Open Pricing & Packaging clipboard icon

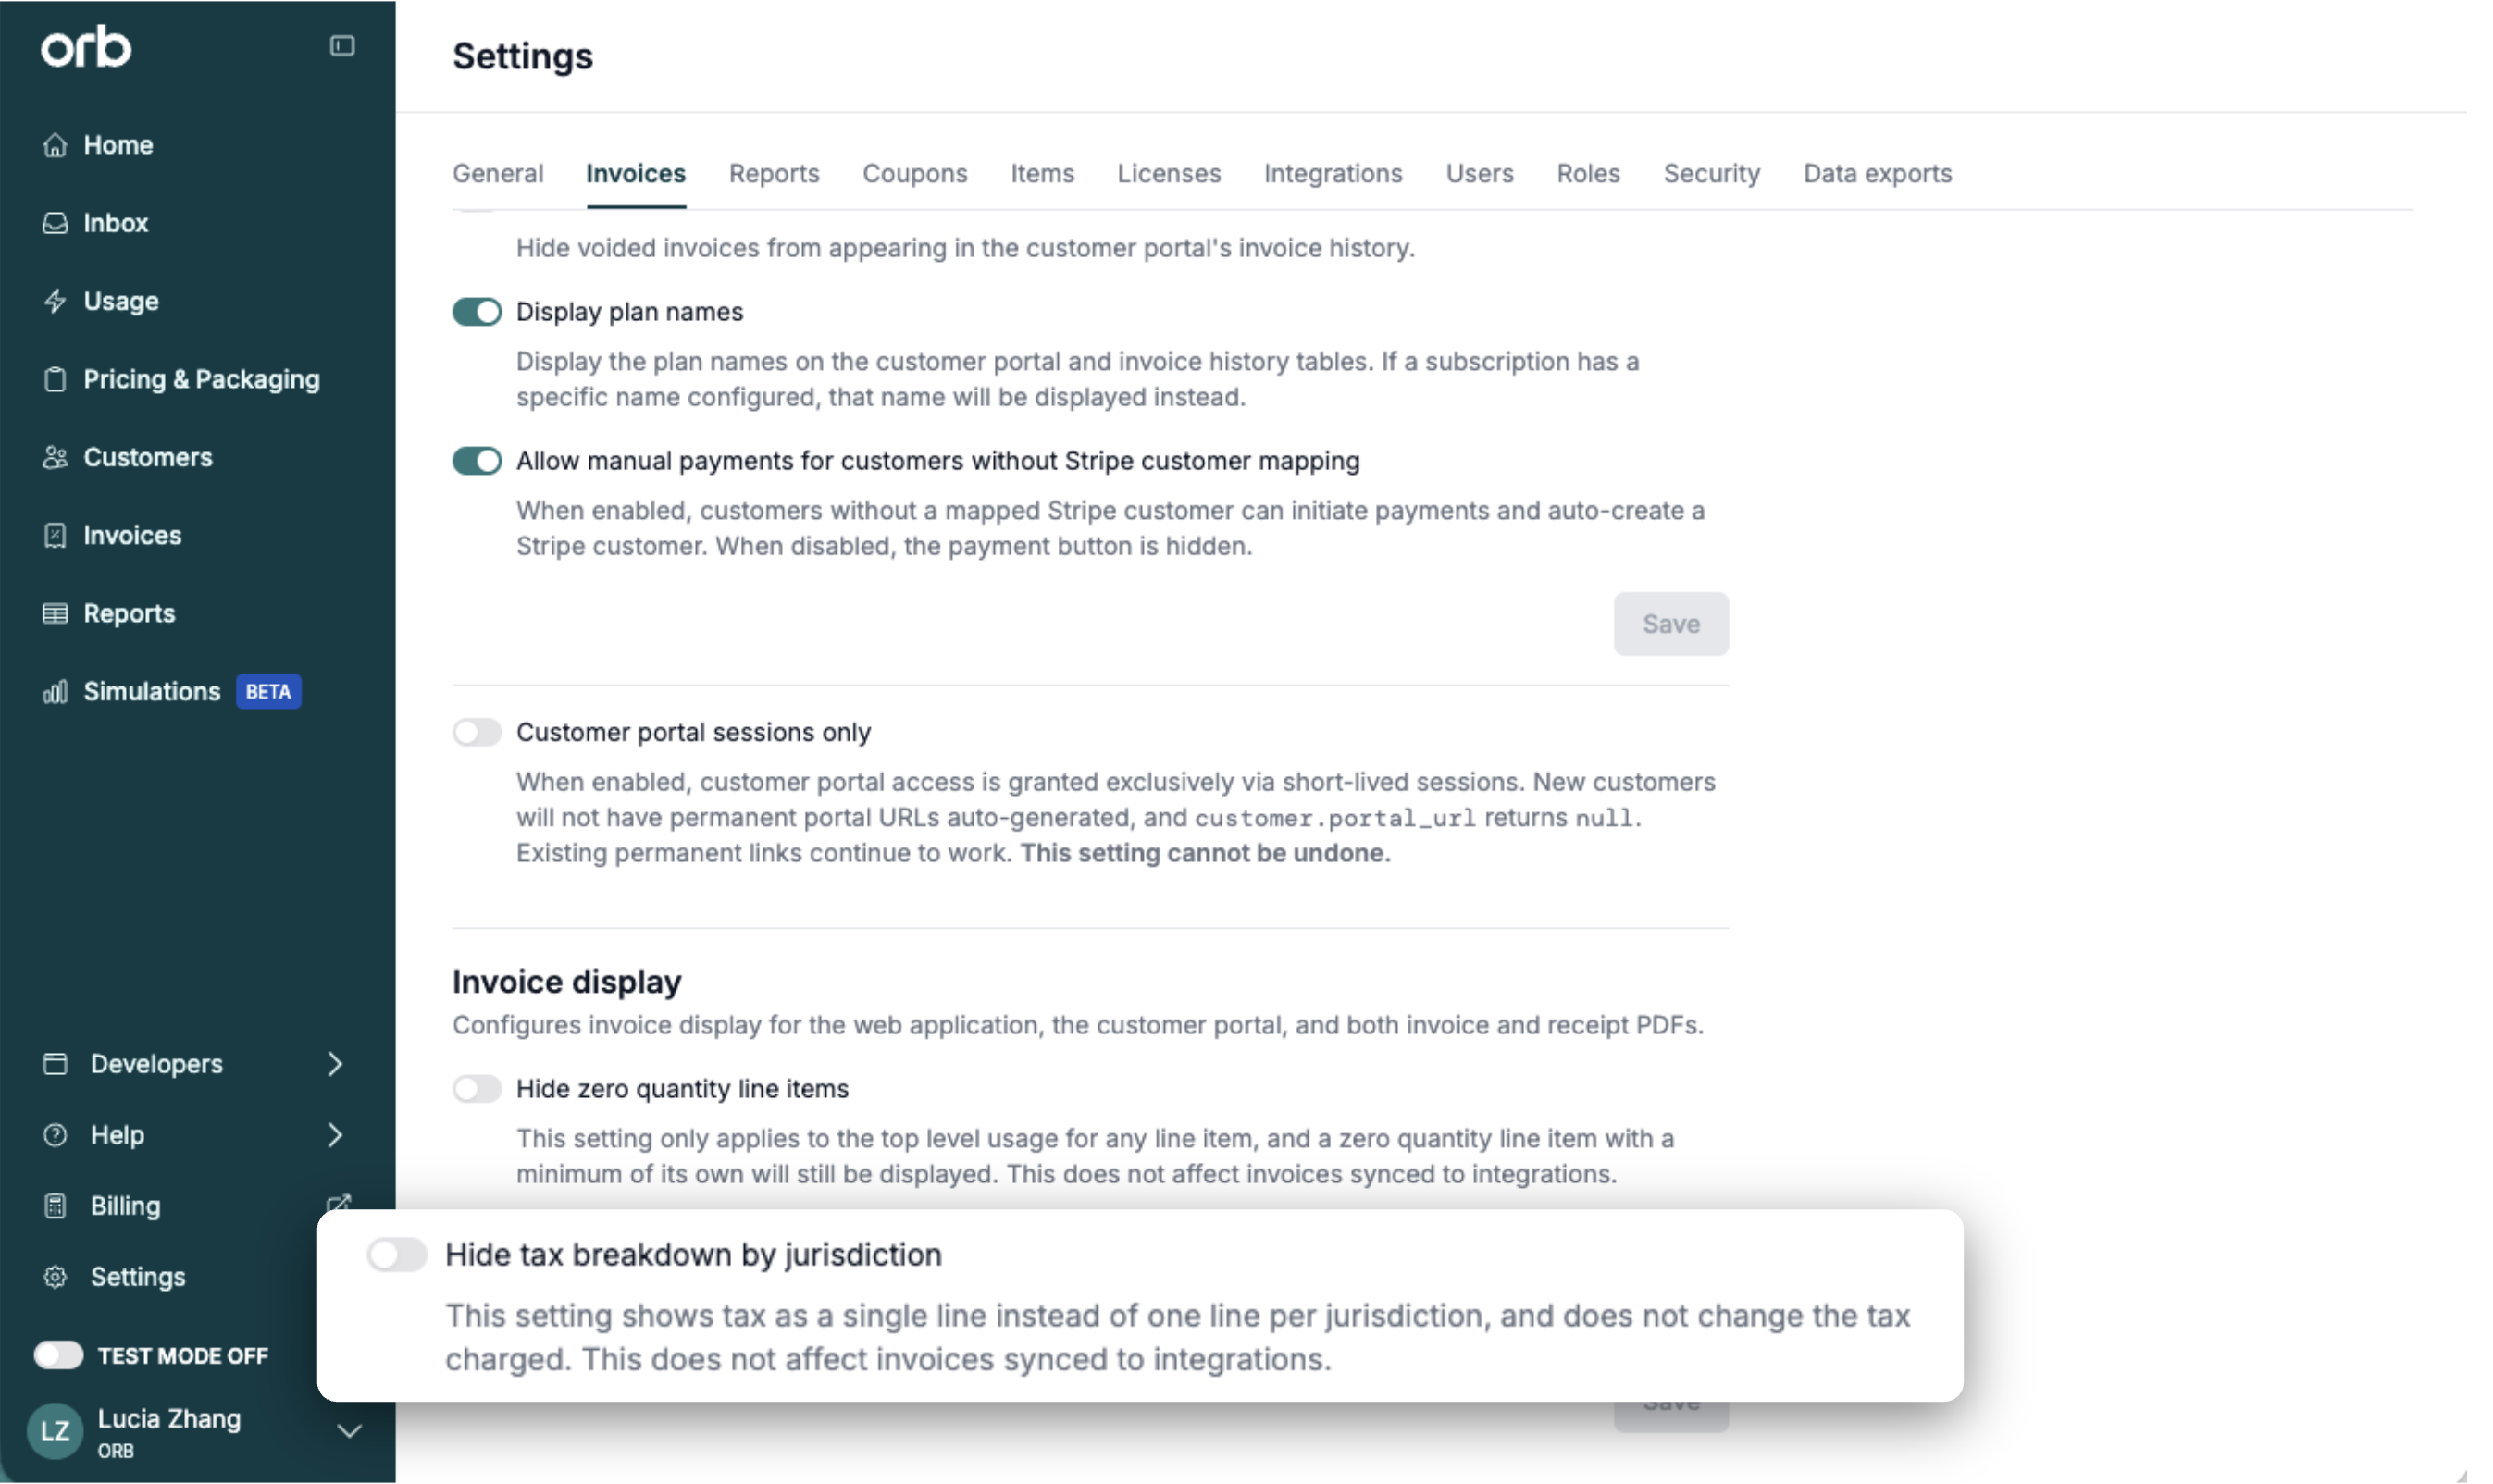[55, 379]
